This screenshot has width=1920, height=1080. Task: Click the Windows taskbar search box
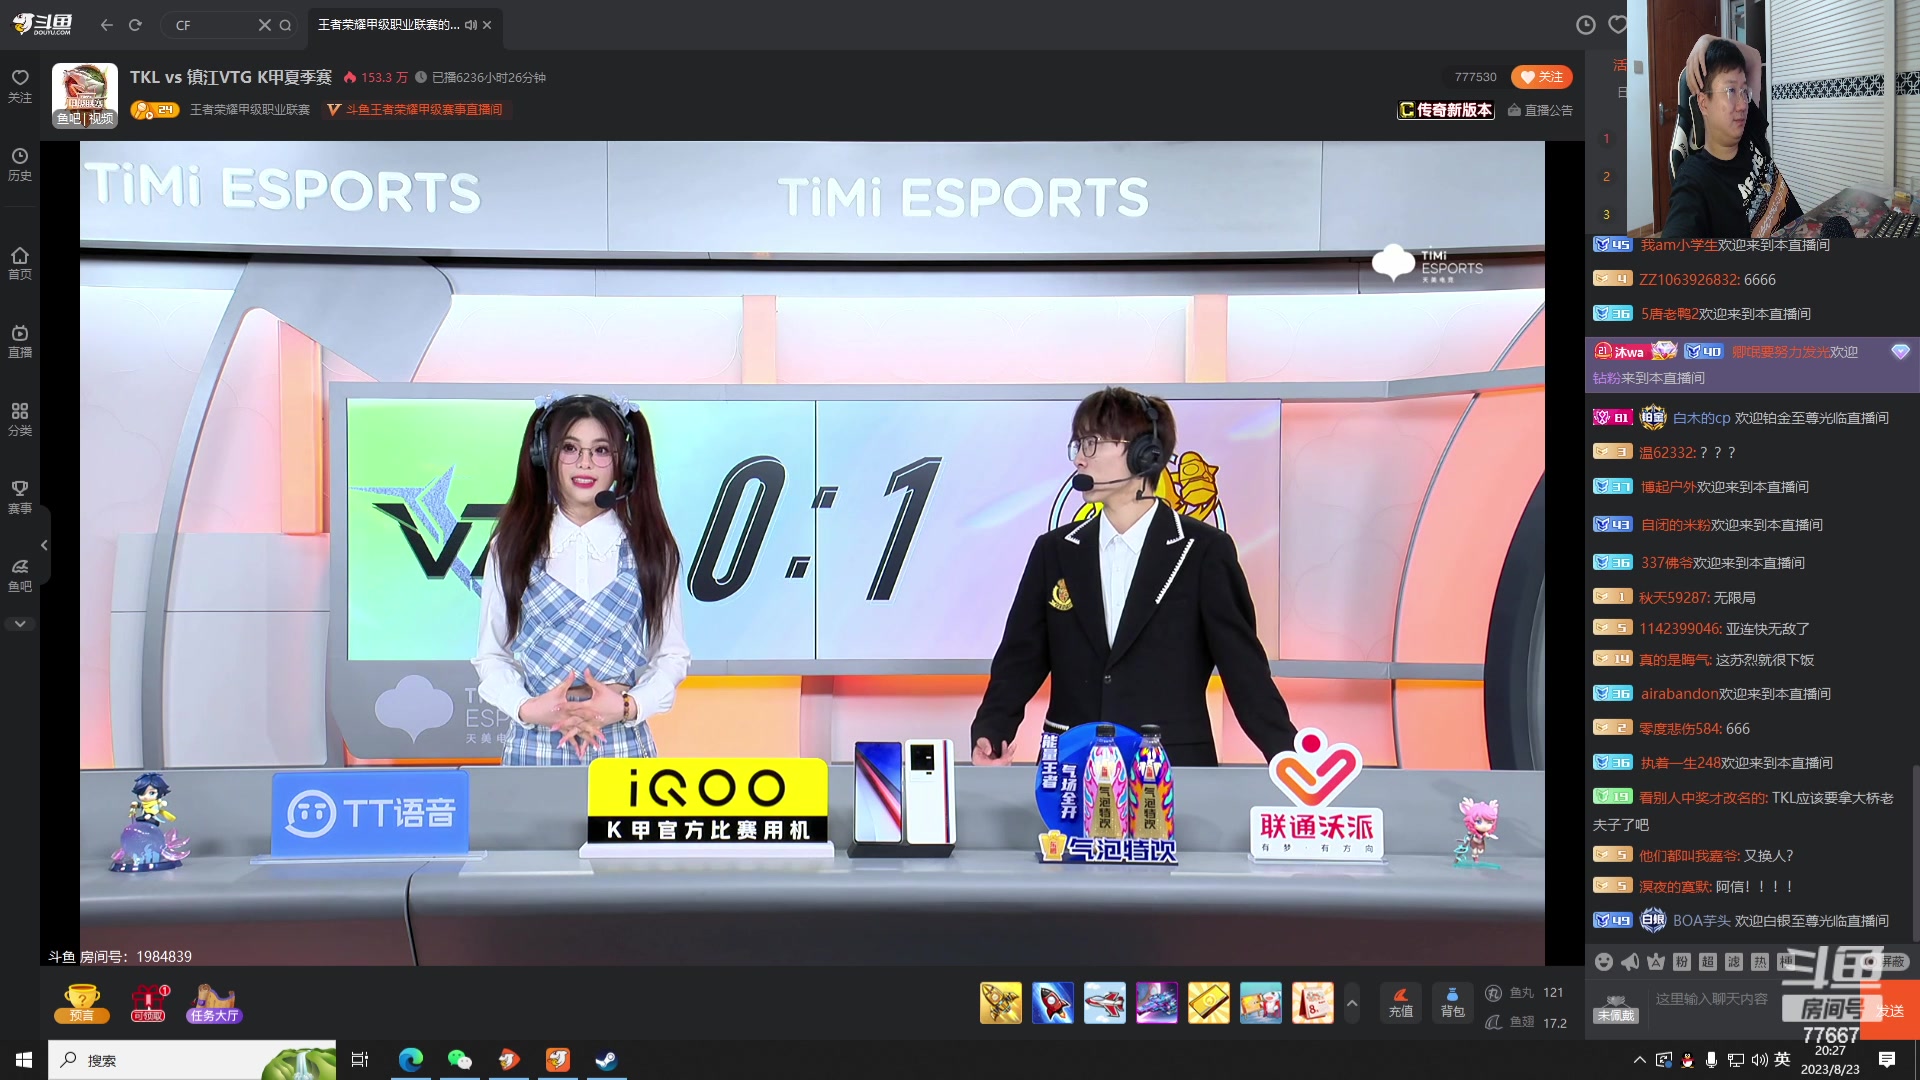(192, 1060)
